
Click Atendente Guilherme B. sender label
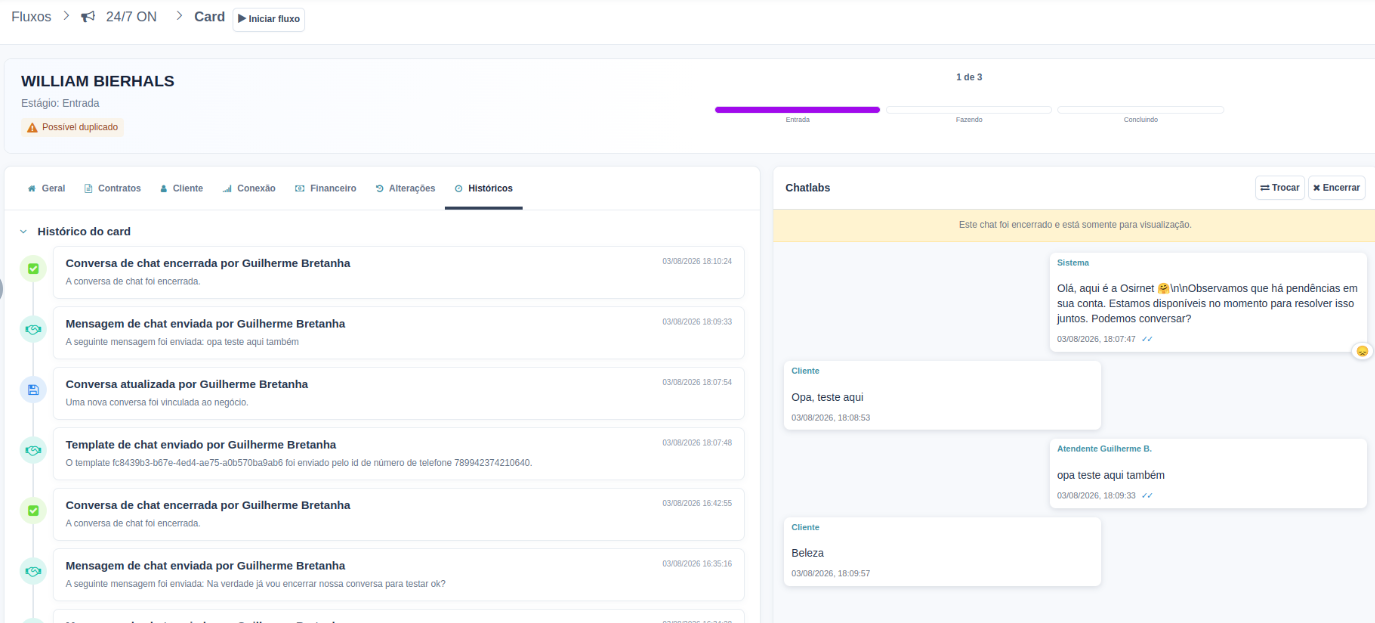[1104, 449]
